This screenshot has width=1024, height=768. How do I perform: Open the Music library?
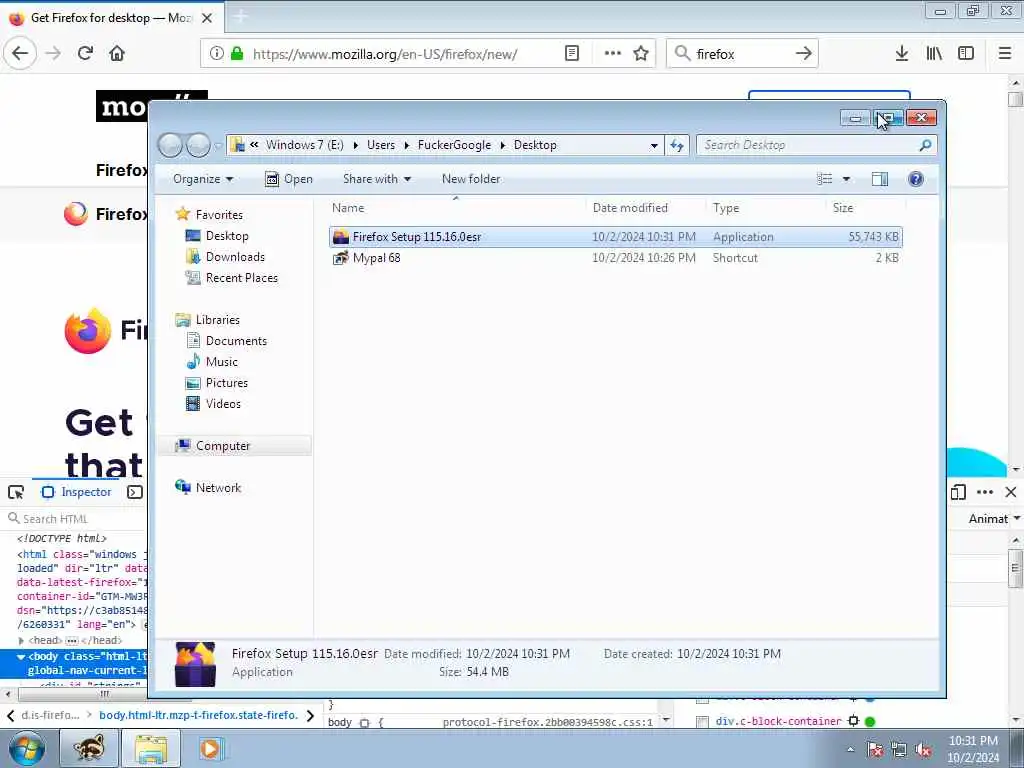click(x=212, y=362)
